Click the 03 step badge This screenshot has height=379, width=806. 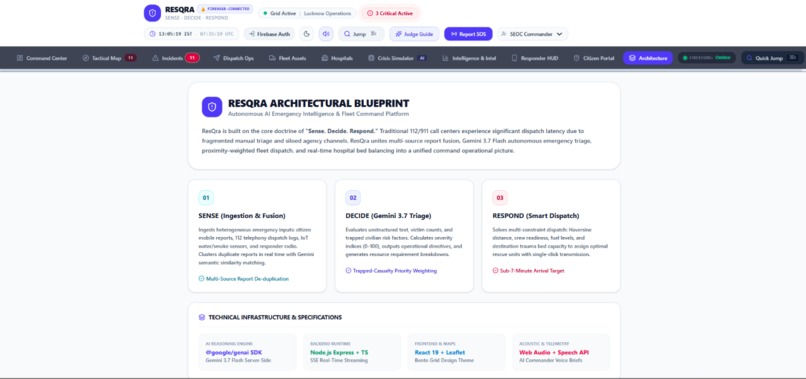click(500, 197)
